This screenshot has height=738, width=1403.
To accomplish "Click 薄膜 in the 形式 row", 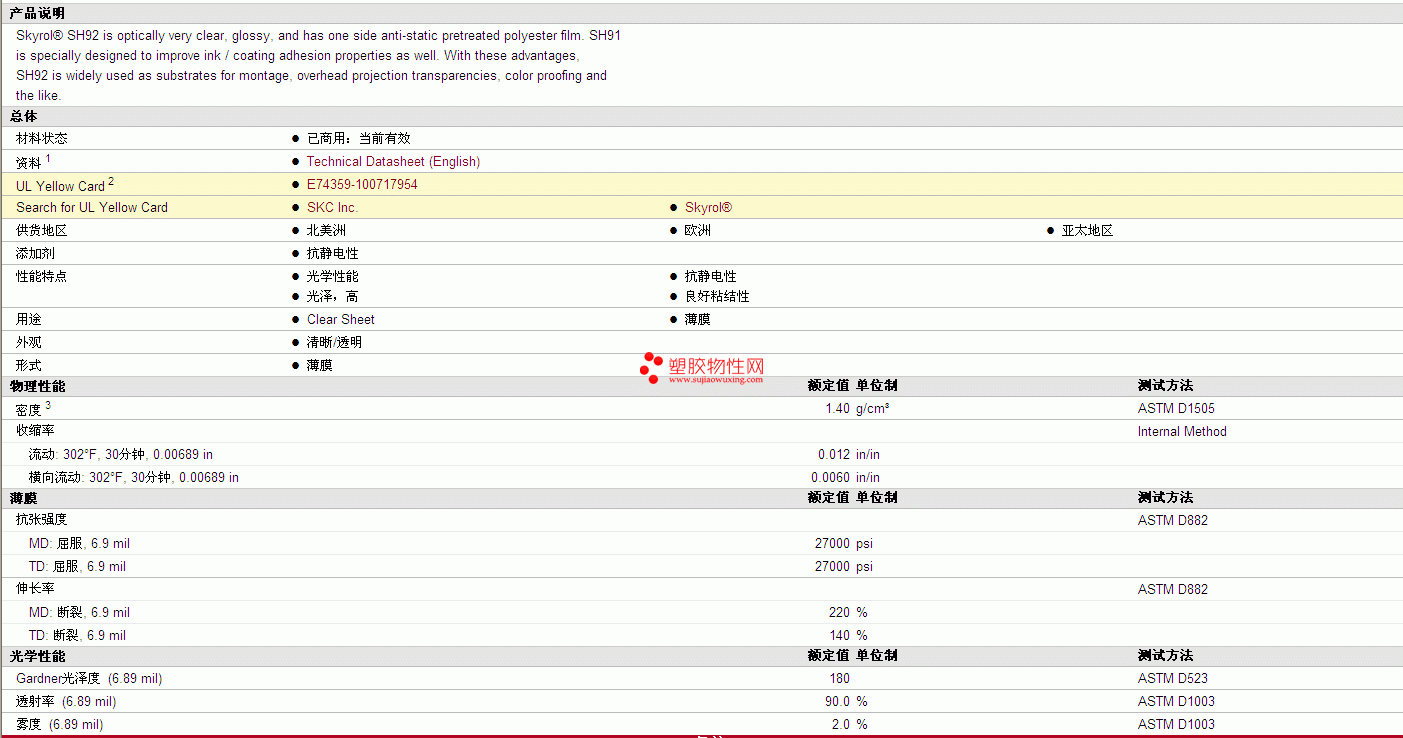I will [320, 365].
